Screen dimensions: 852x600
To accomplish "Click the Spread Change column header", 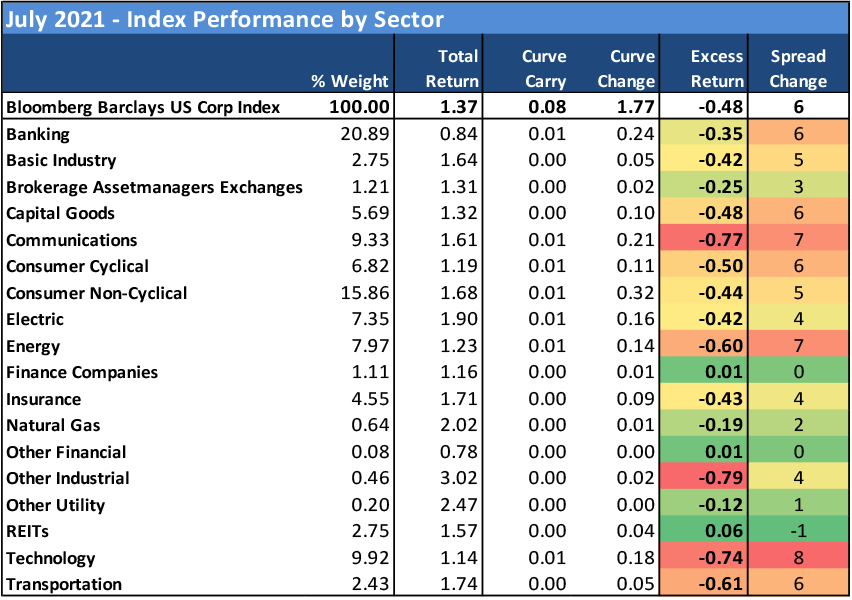I will coord(798,68).
